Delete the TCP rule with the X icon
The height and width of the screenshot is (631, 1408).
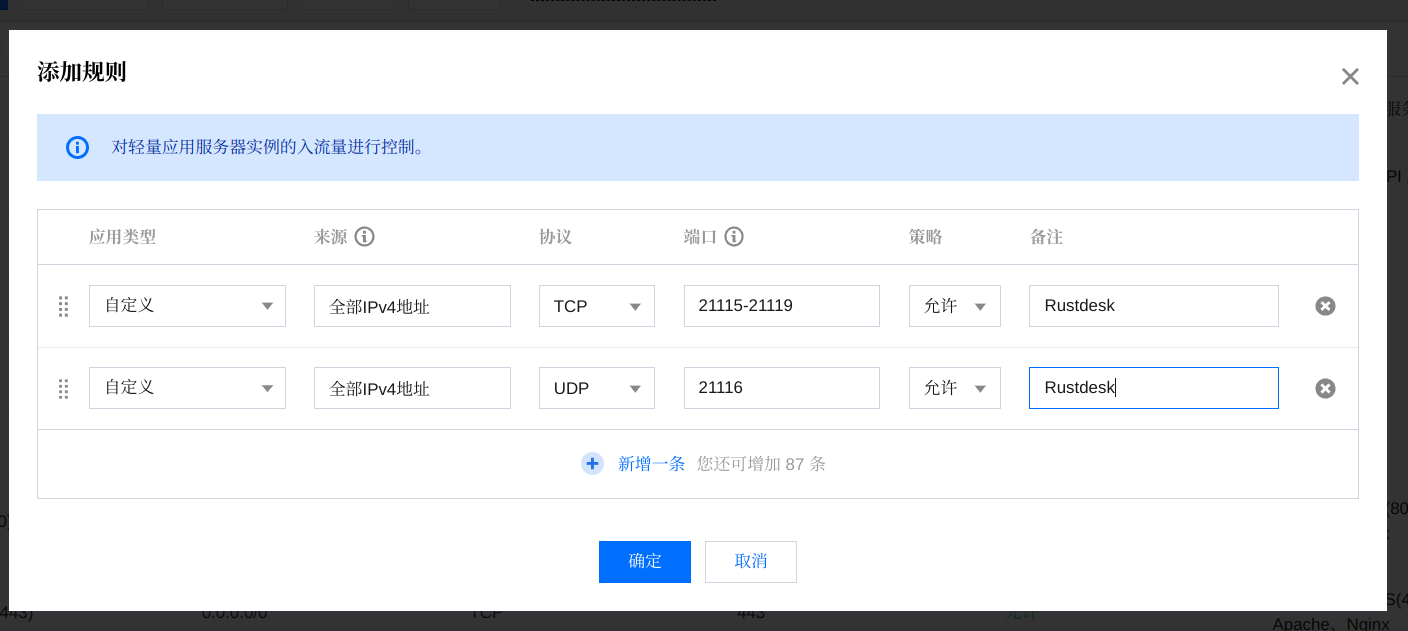click(x=1325, y=306)
